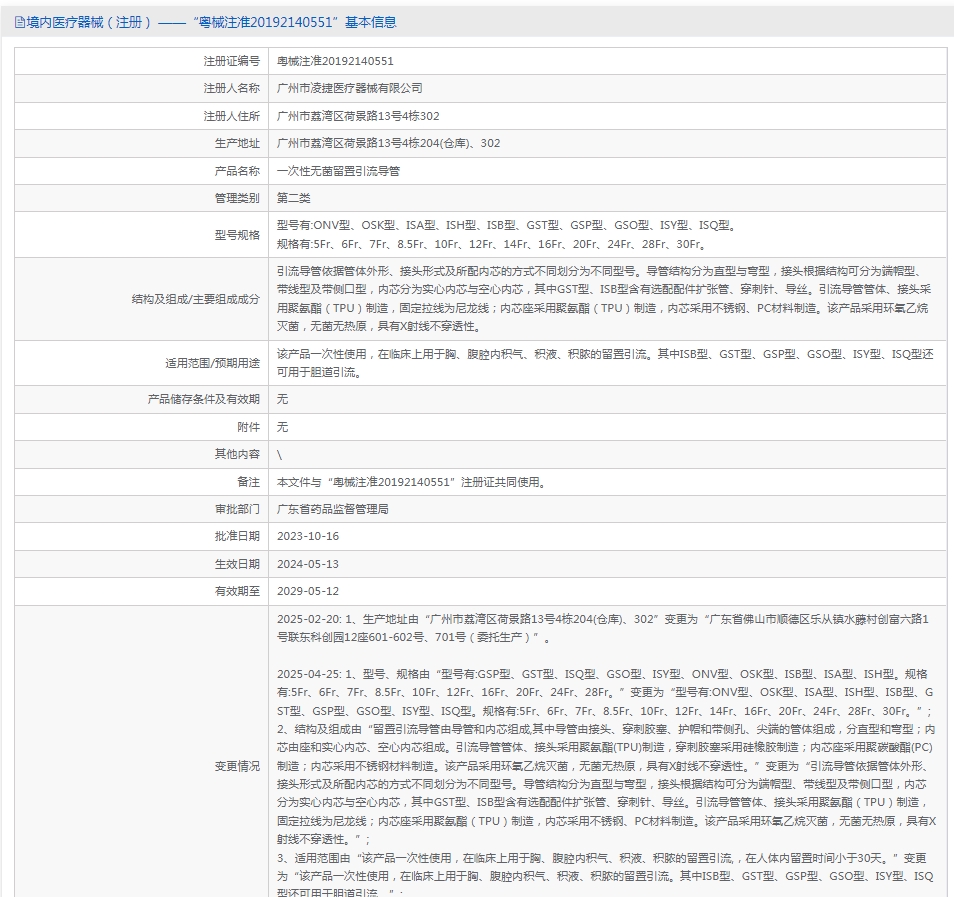
Task: Click the 备注 text about 注册证共同使用
Action: pos(413,482)
